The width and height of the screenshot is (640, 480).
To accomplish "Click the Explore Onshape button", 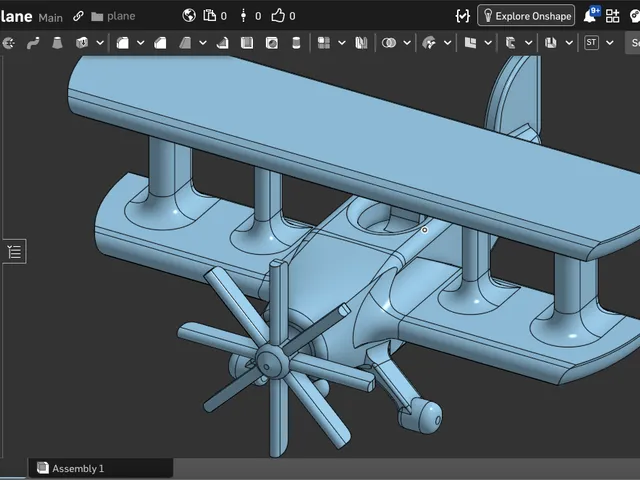I will click(x=526, y=16).
